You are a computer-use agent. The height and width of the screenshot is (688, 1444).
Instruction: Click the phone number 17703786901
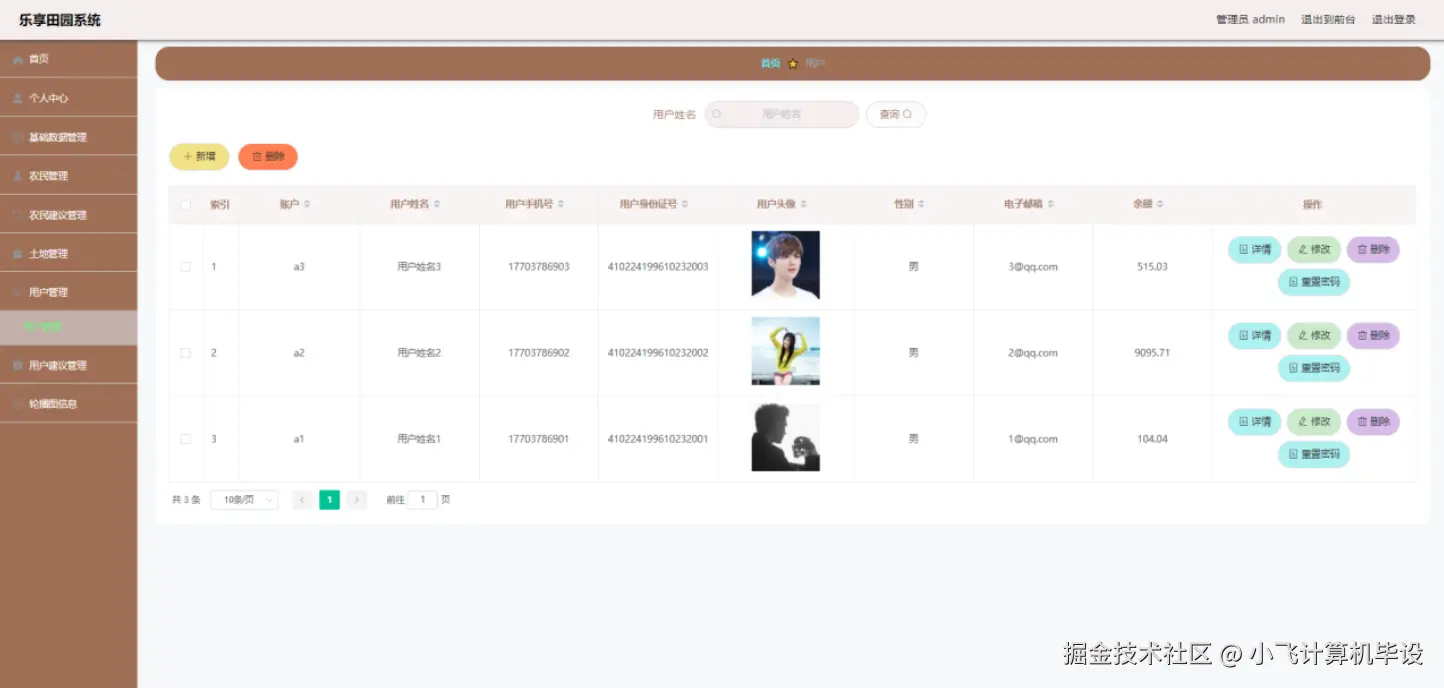coord(539,439)
